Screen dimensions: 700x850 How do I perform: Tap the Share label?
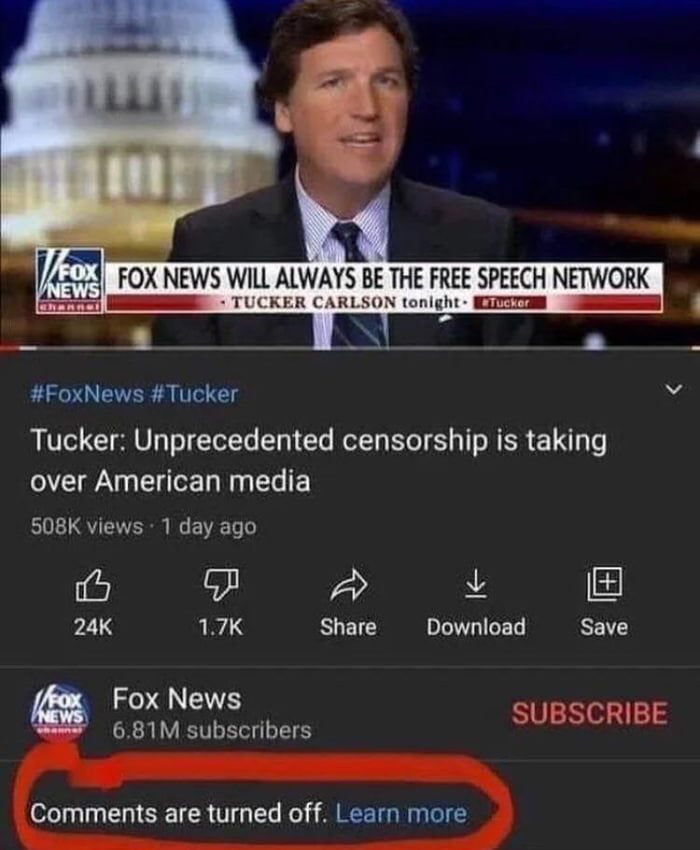point(348,627)
